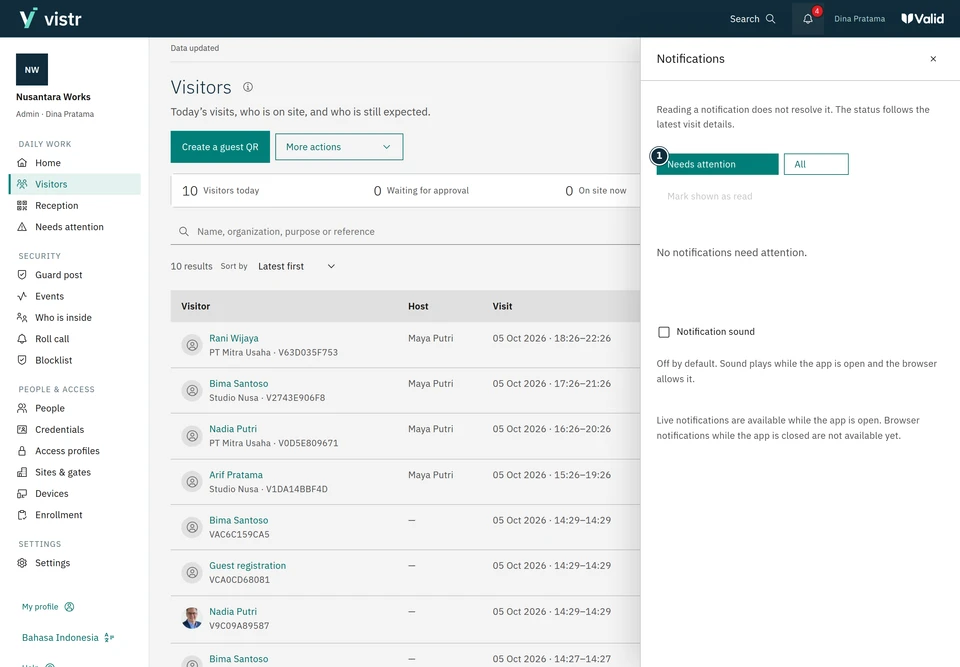Viewport: 960px width, 667px height.
Task: Open the My profile link
Action: coord(48,607)
